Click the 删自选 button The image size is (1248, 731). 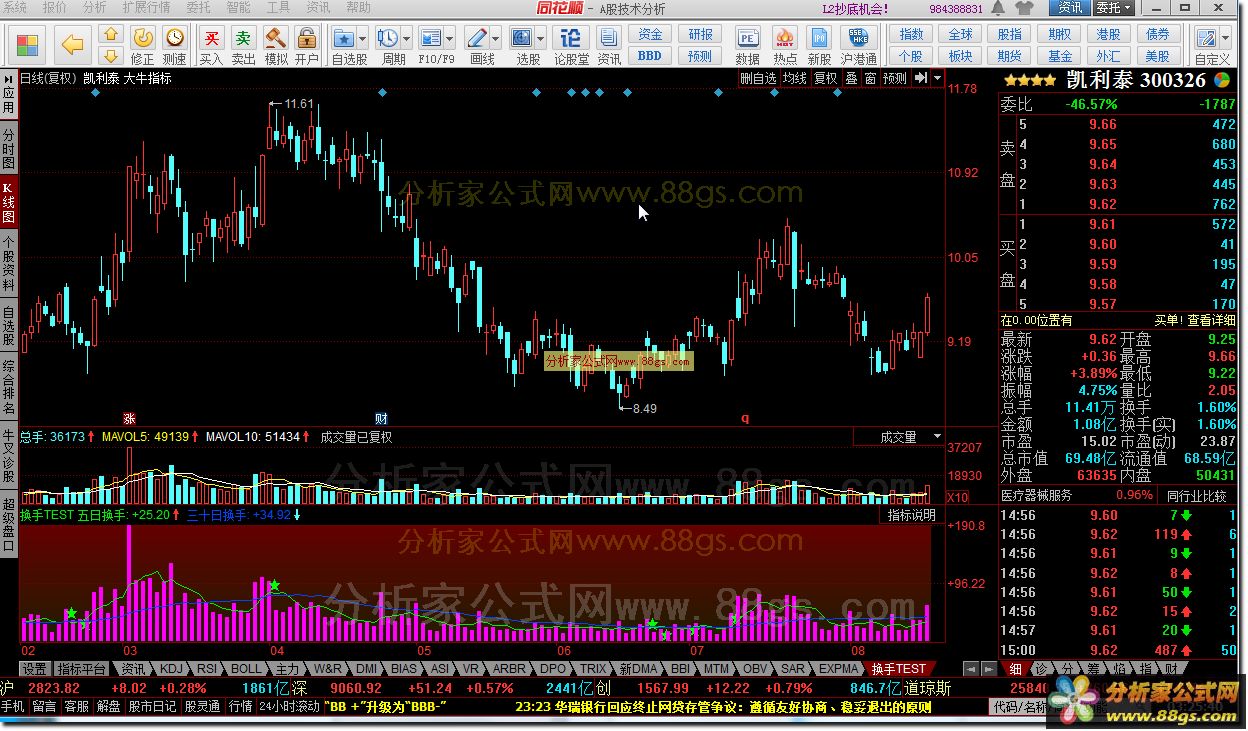click(758, 78)
